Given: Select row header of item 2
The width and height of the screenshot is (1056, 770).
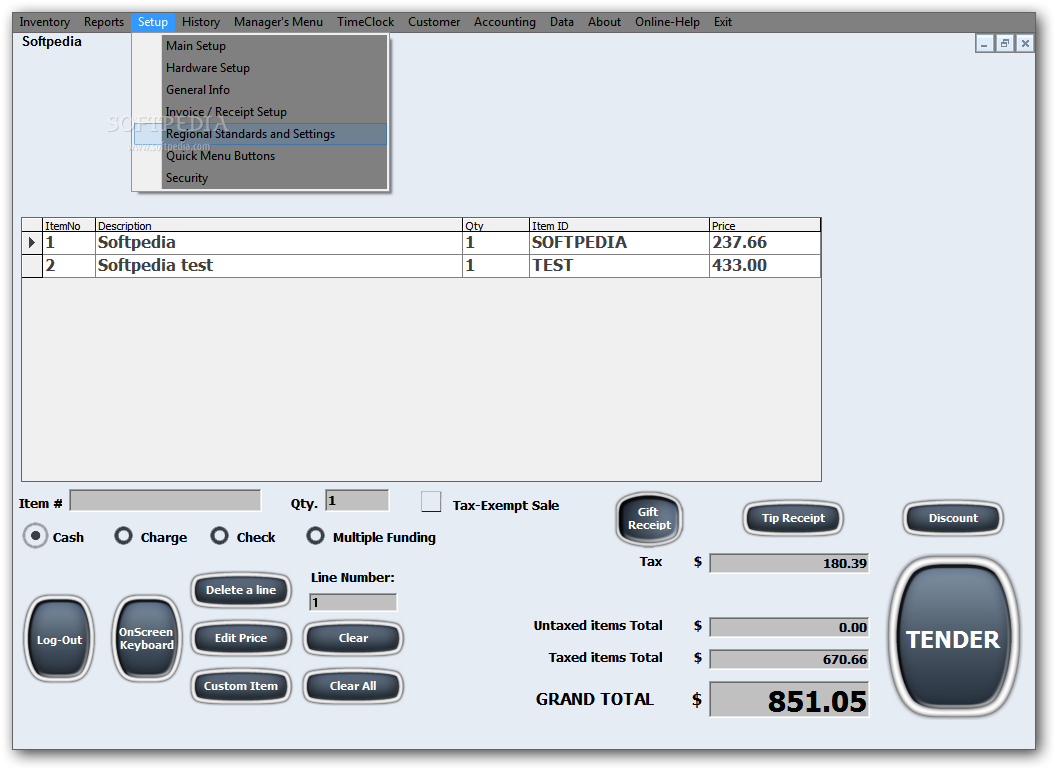Looking at the screenshot, I should point(32,265).
